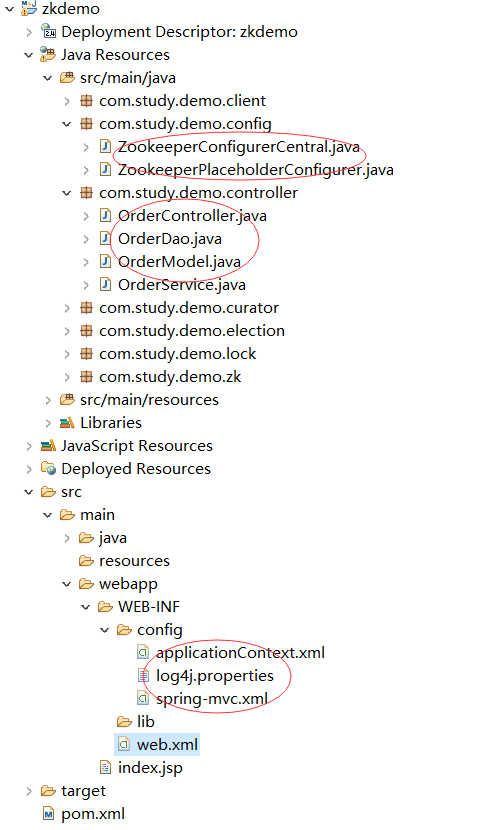The width and height of the screenshot is (489, 830).
Task: Expand the com.study.demo.zk package
Action: 67,377
